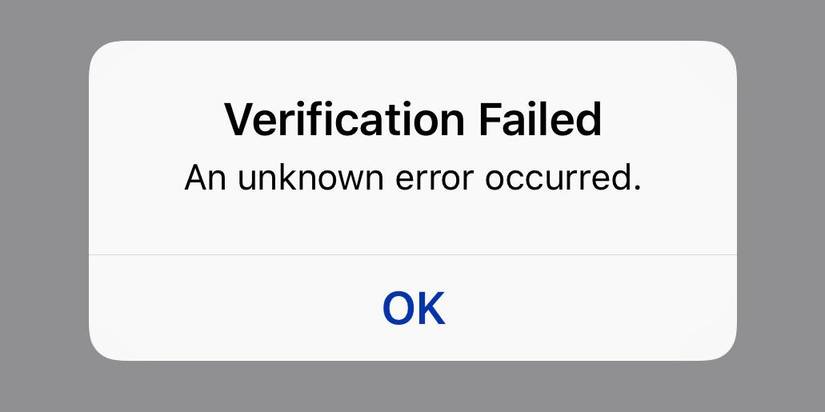Click blank alert space right of OK
This screenshot has width=825, height=412.
pos(591,309)
